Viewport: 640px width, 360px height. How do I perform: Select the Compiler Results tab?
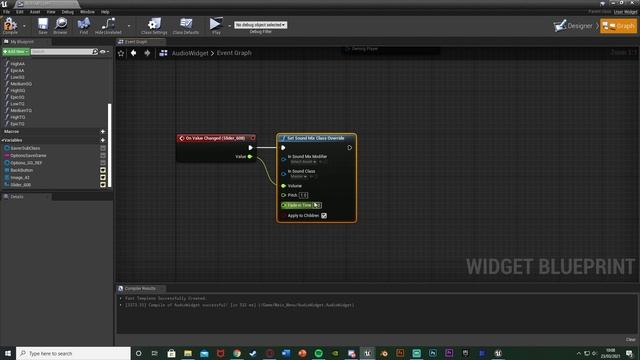click(x=140, y=289)
